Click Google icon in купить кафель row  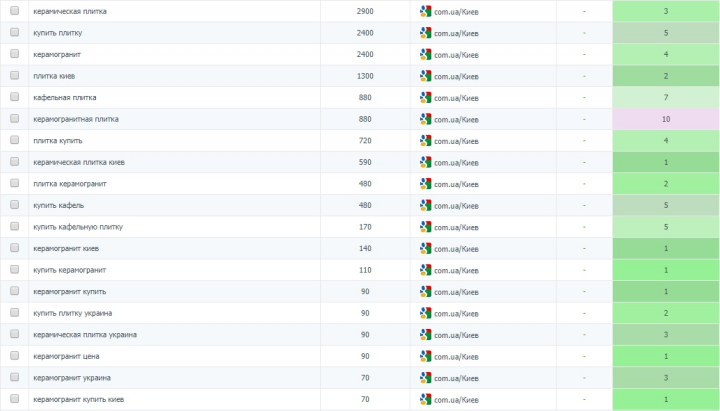[425, 206]
